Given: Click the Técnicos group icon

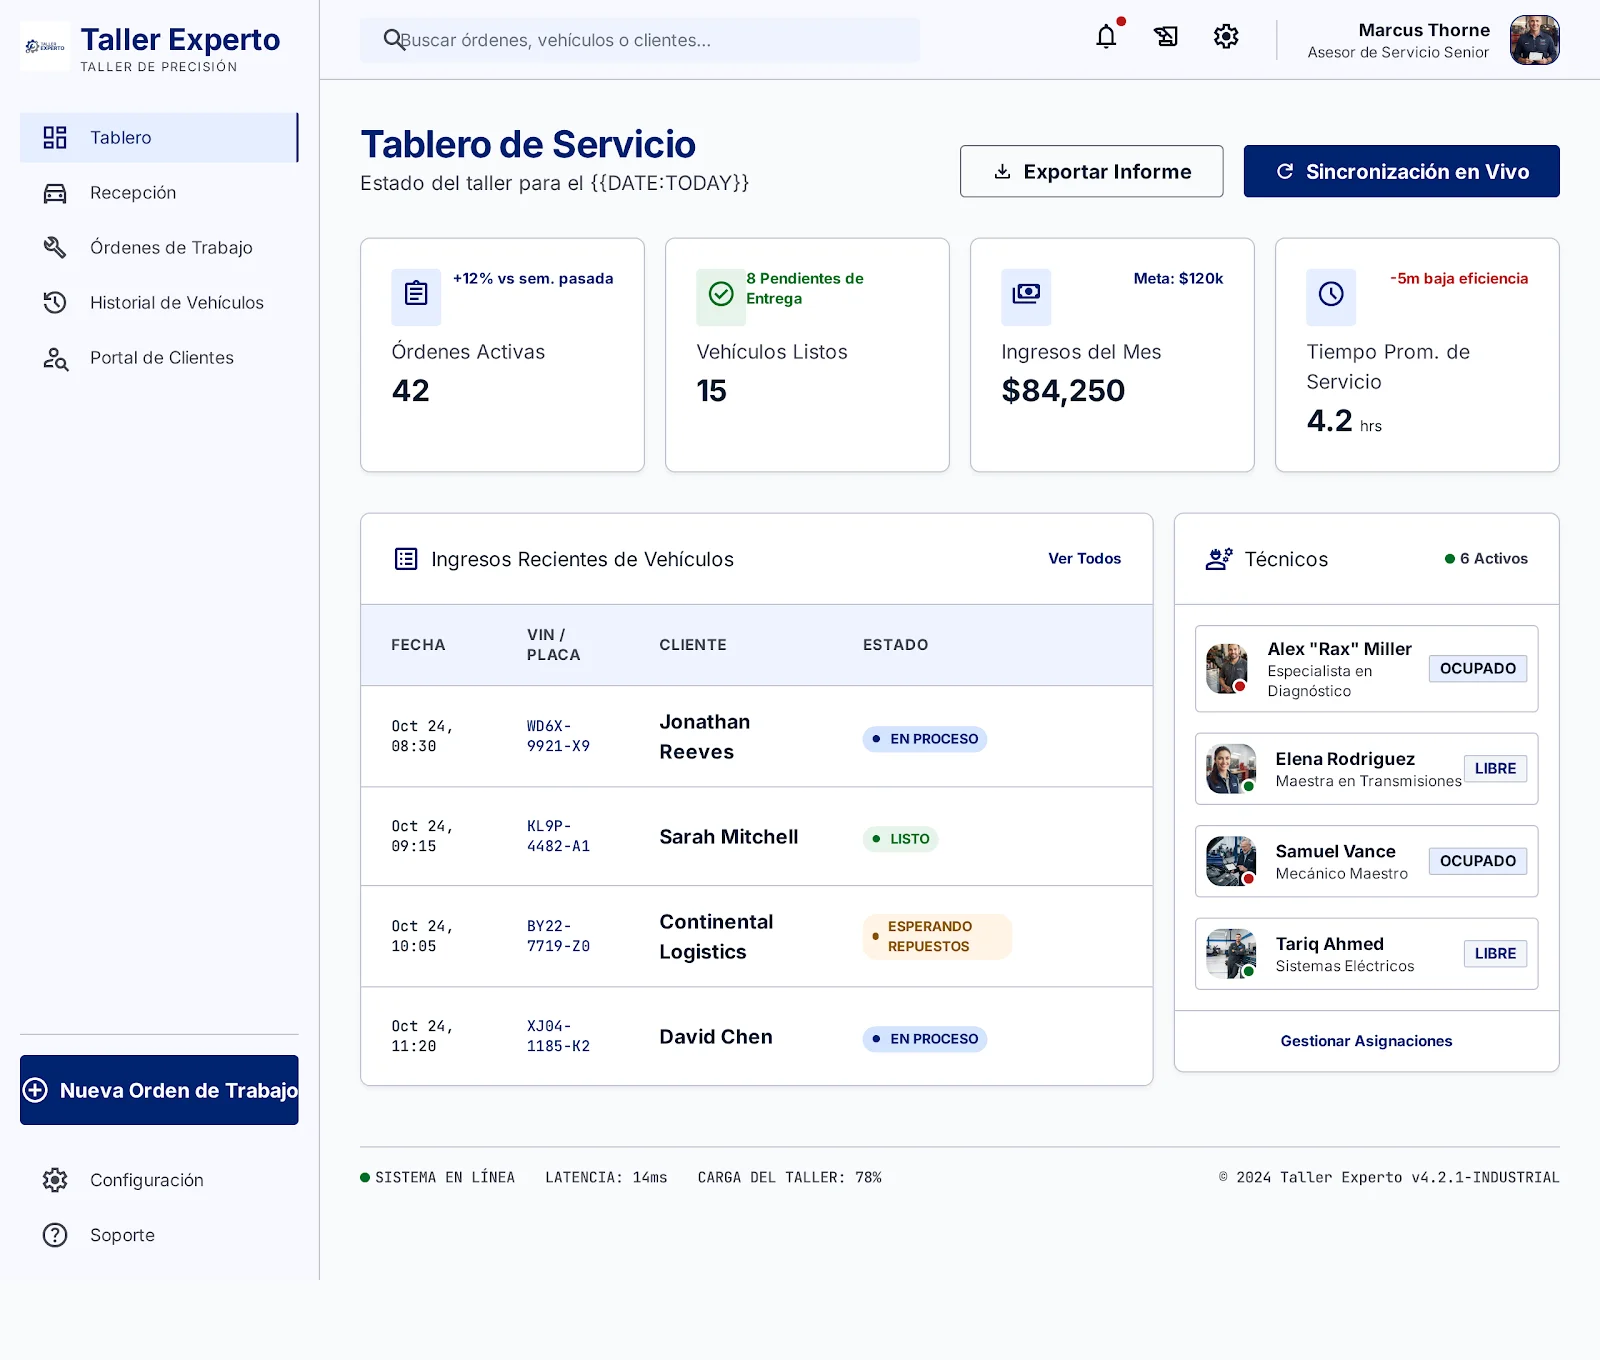Looking at the screenshot, I should click(x=1219, y=559).
